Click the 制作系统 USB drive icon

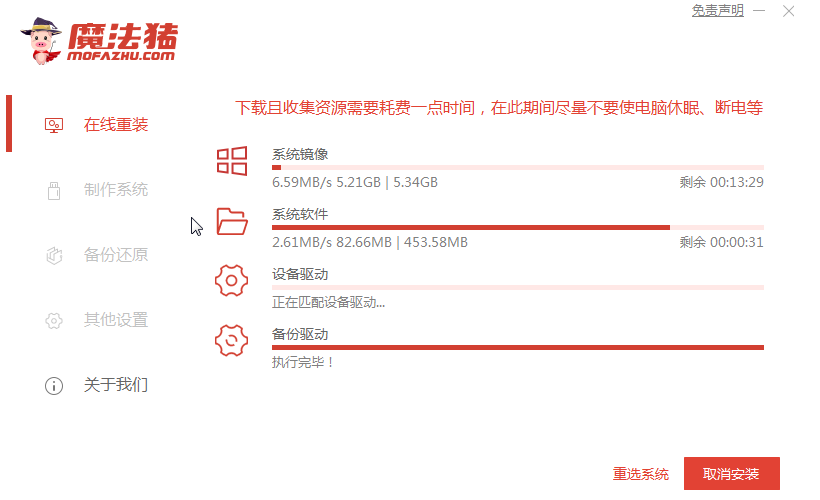click(x=54, y=190)
